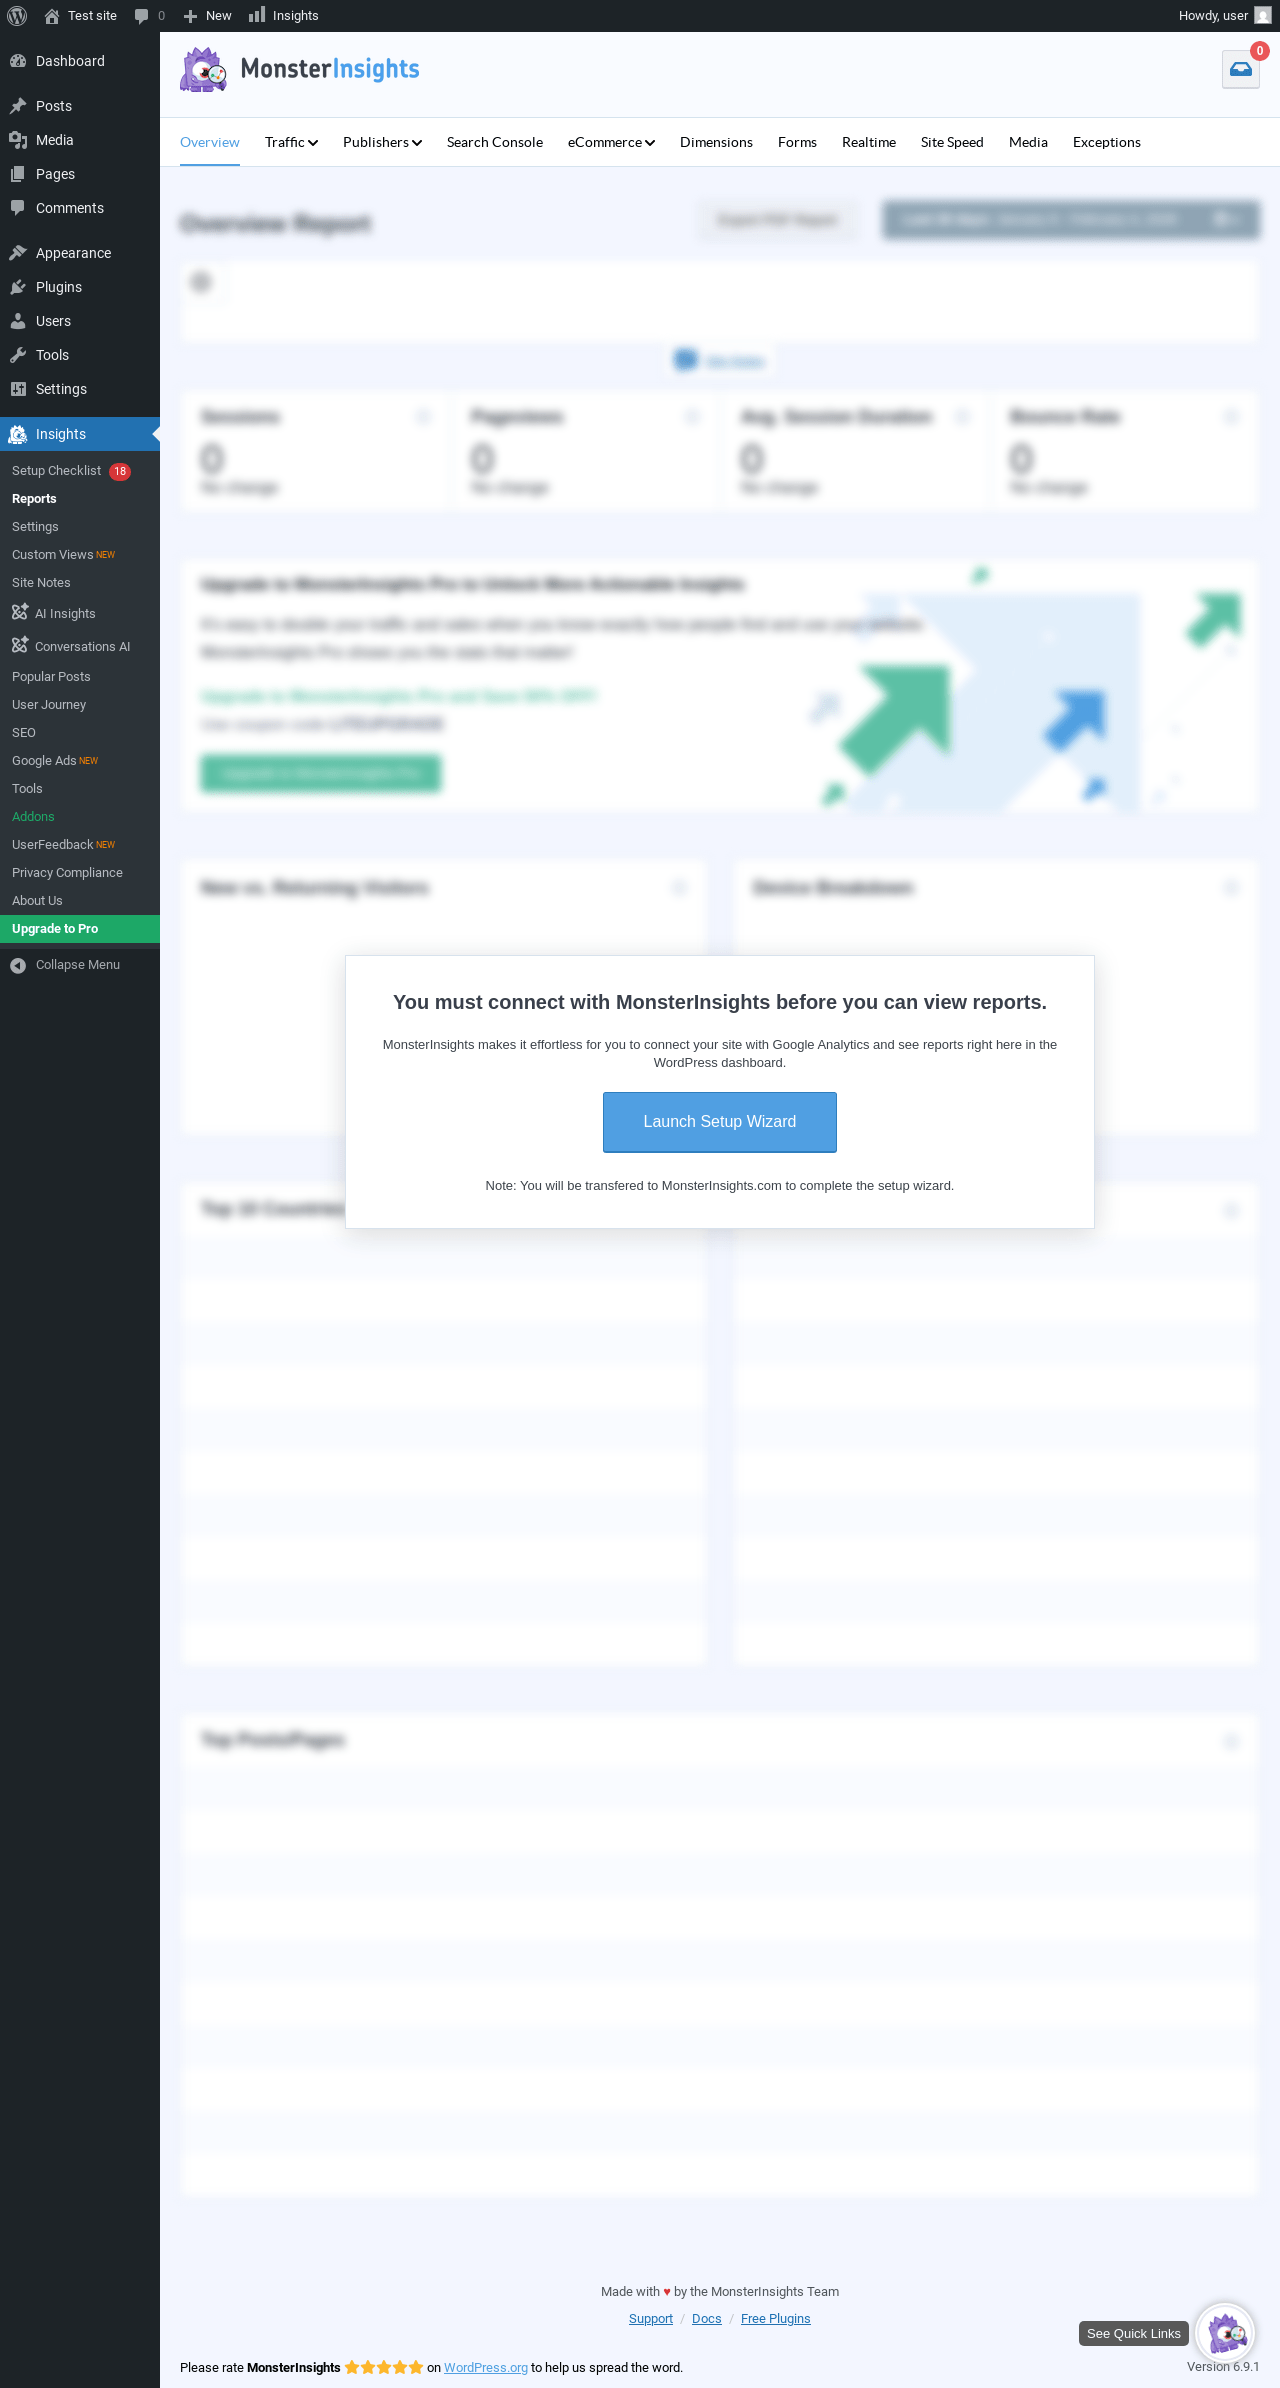
Task: Click the Insights monster icon in the sidebar
Action: click(x=18, y=434)
